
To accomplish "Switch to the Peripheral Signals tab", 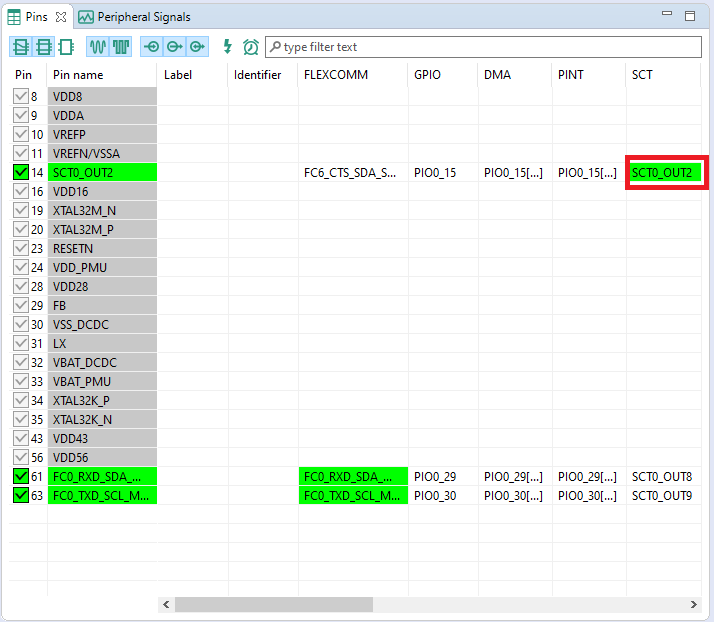I will tap(134, 17).
